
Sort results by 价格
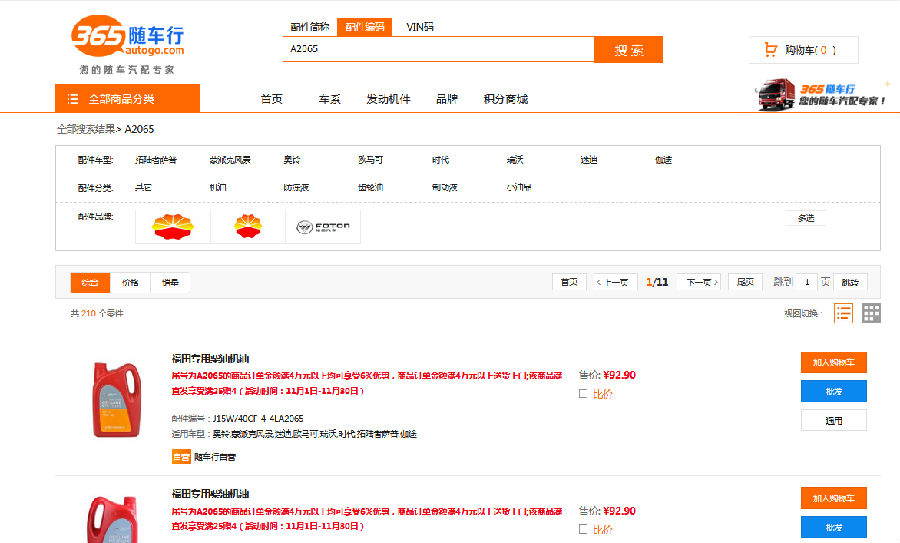coord(130,282)
